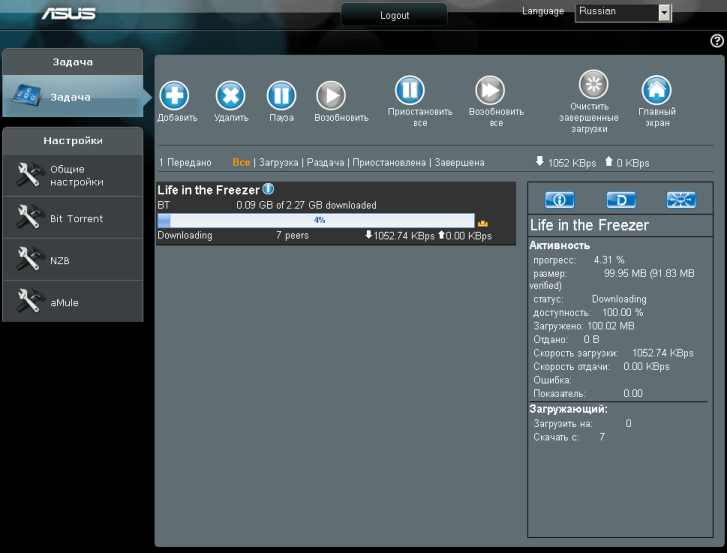727x553 pixels.
Task: Resume the selected task via the Возобновить icon
Action: coord(331,95)
